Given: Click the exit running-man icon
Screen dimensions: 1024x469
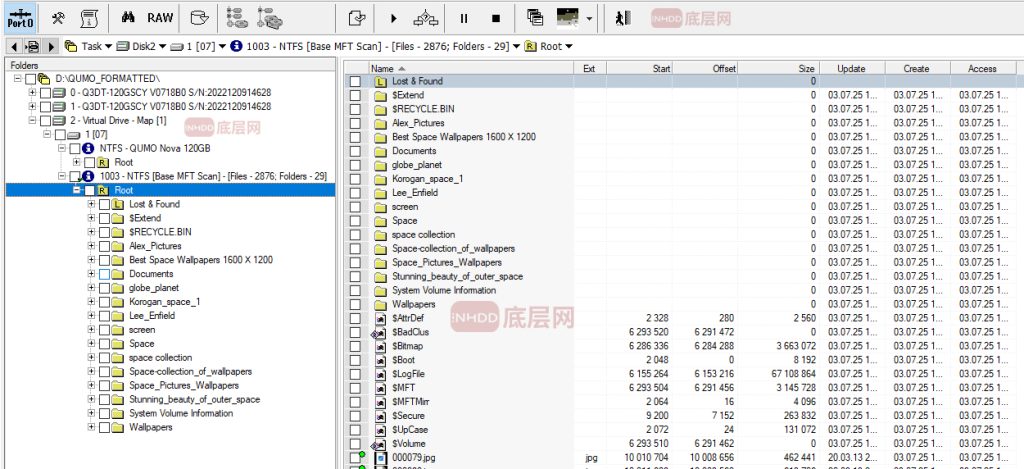Looking at the screenshot, I should point(623,17).
